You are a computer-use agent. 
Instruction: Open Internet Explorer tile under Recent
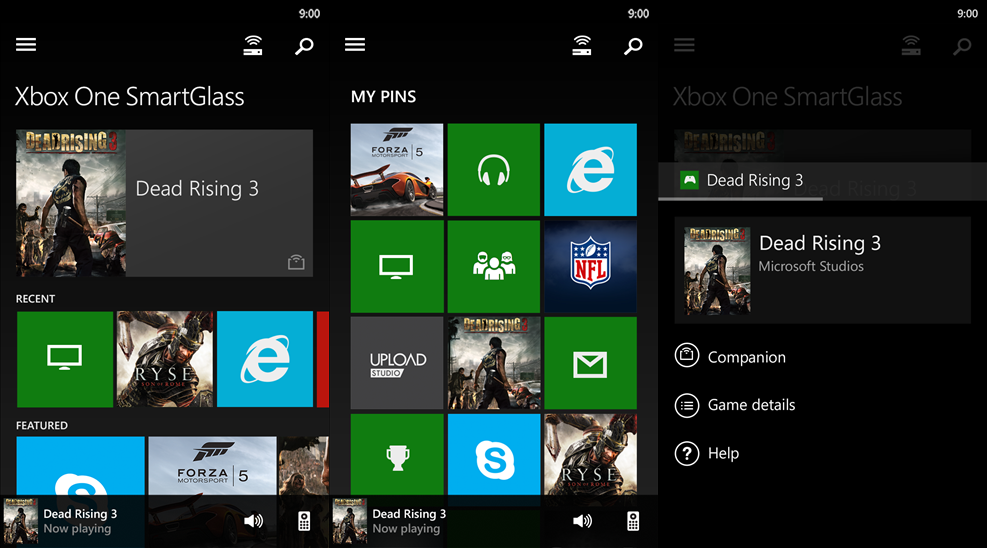click(265, 359)
